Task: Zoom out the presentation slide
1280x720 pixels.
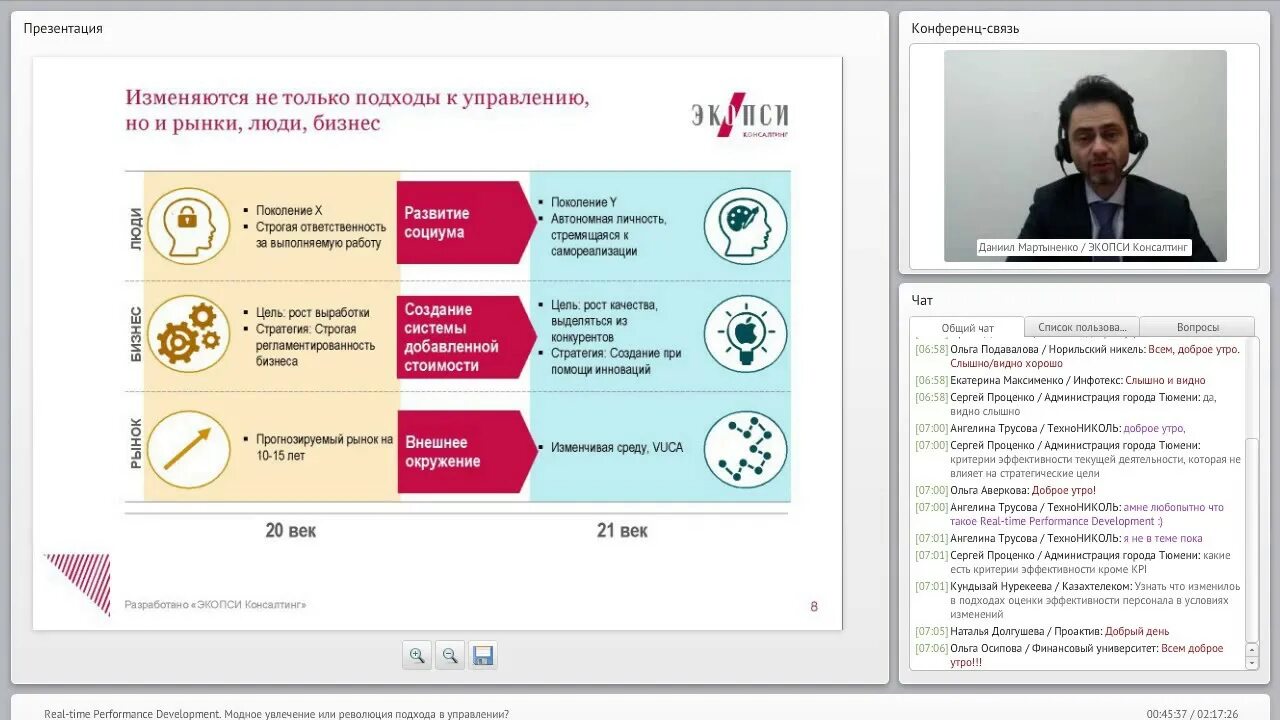Action: click(450, 656)
